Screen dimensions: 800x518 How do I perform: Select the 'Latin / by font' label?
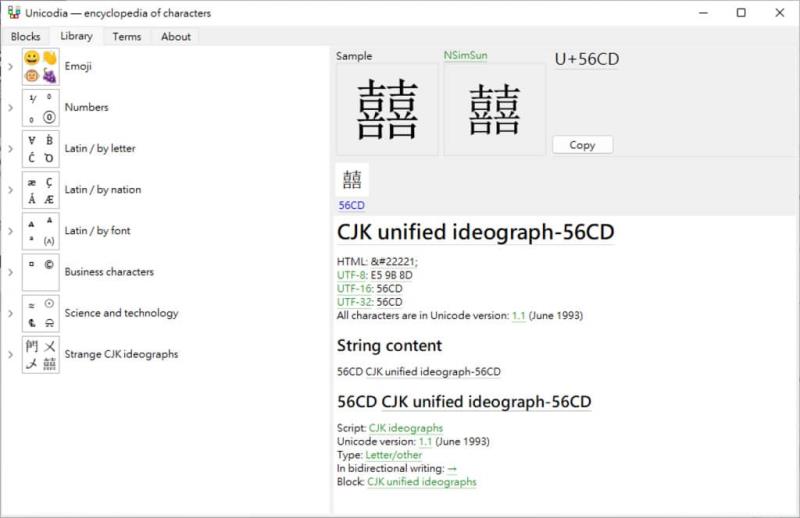pyautogui.click(x=97, y=231)
